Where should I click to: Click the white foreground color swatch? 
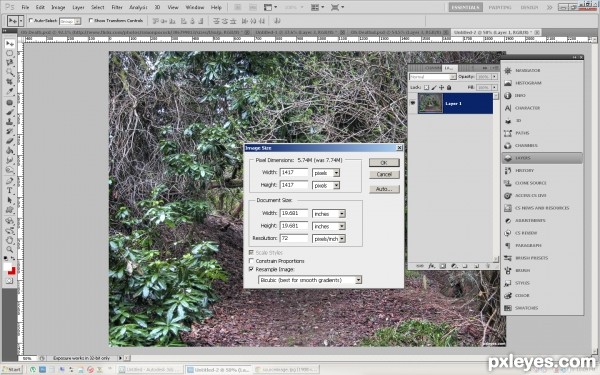pos(8,267)
